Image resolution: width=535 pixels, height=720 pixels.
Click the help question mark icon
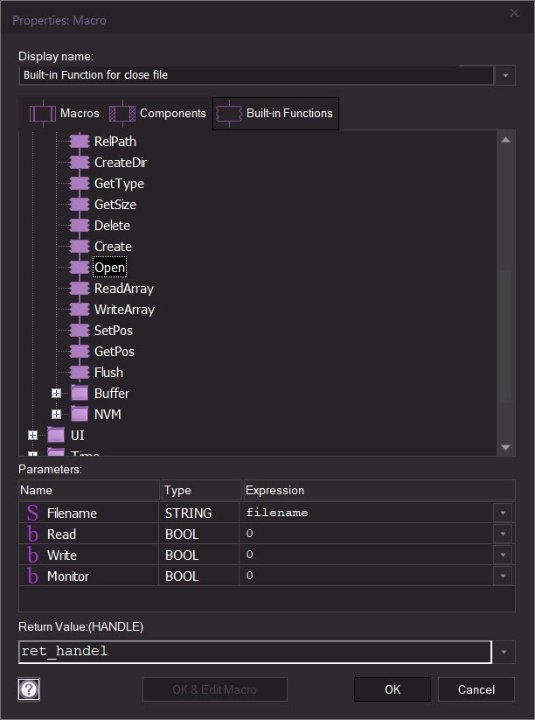click(x=28, y=689)
